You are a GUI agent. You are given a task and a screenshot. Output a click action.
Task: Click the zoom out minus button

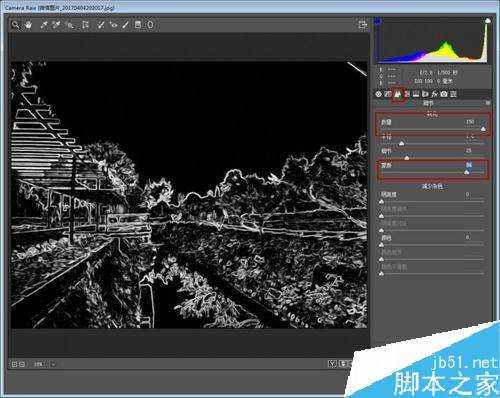pos(15,364)
